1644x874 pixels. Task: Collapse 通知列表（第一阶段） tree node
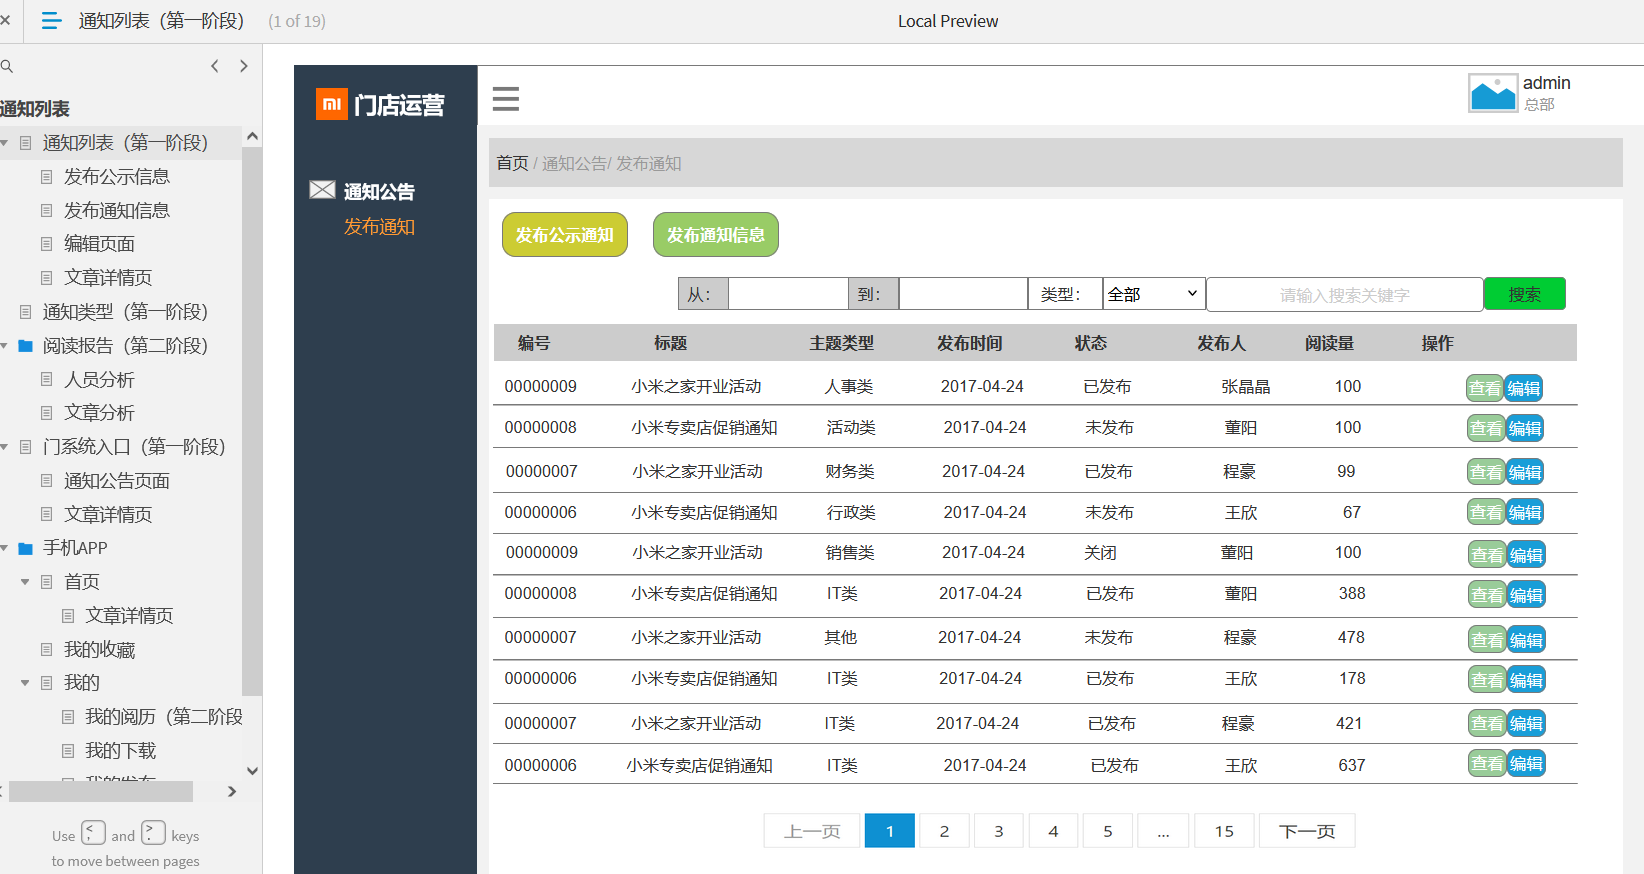tap(5, 143)
